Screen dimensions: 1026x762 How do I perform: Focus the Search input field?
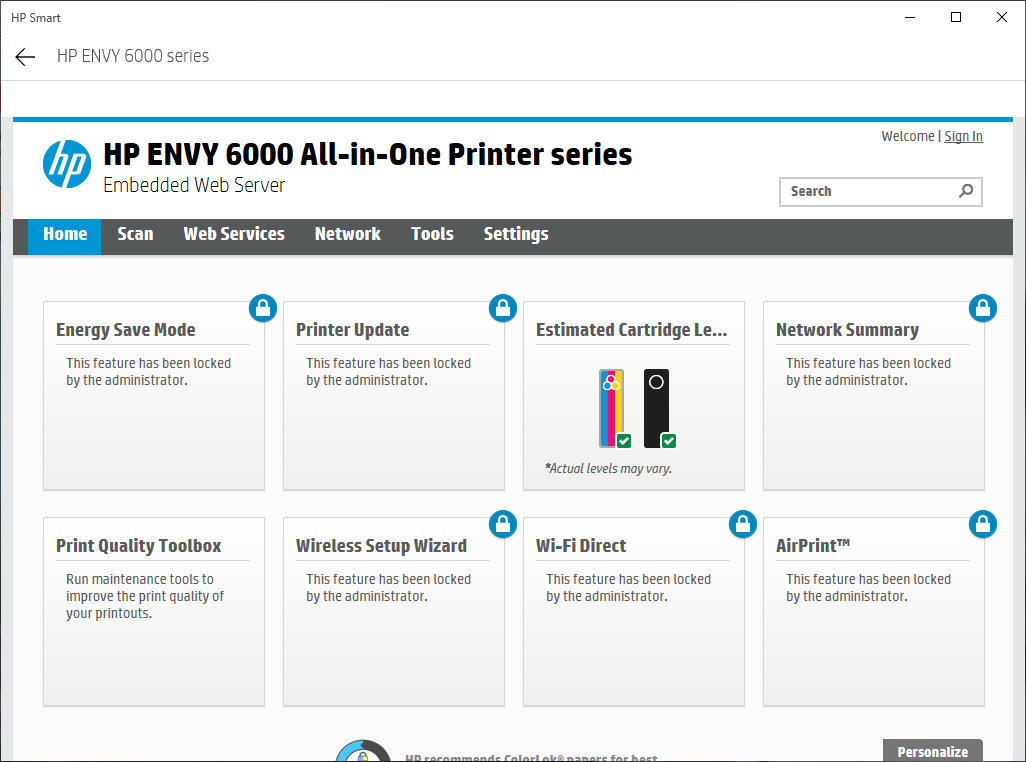point(881,192)
